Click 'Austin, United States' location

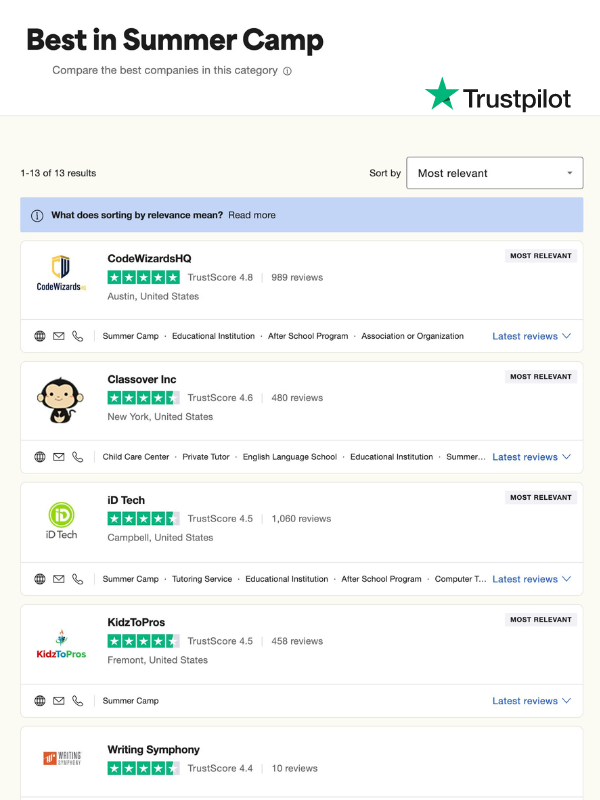pos(153,296)
